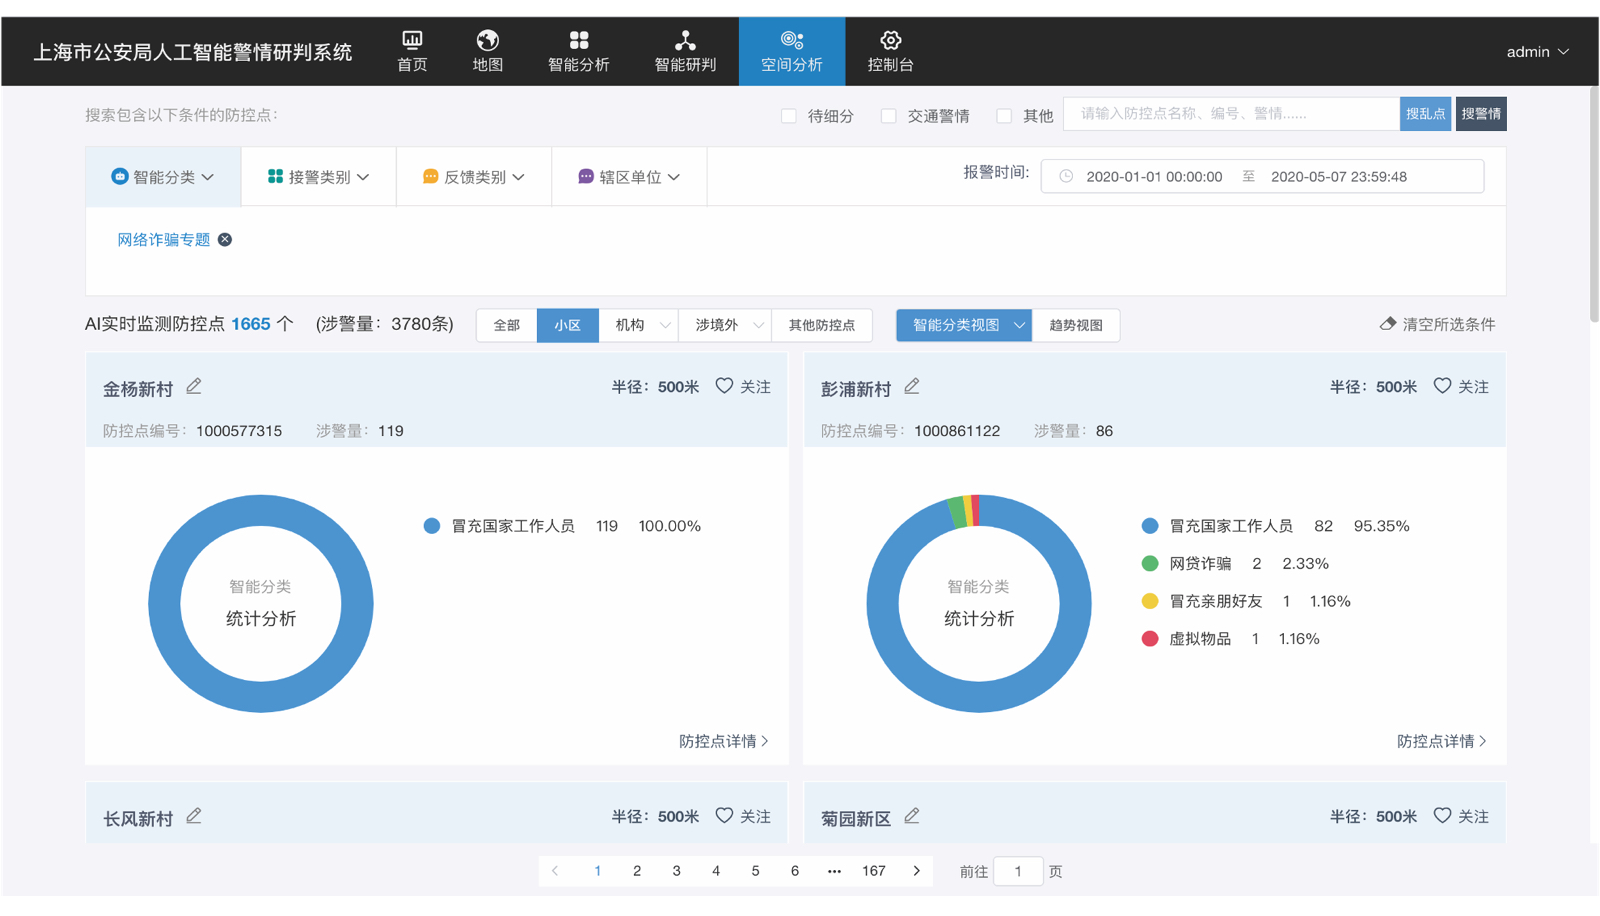Click the edit pencil beside 菊园新区
Viewport: 1600px width, 916px height.
(x=911, y=815)
